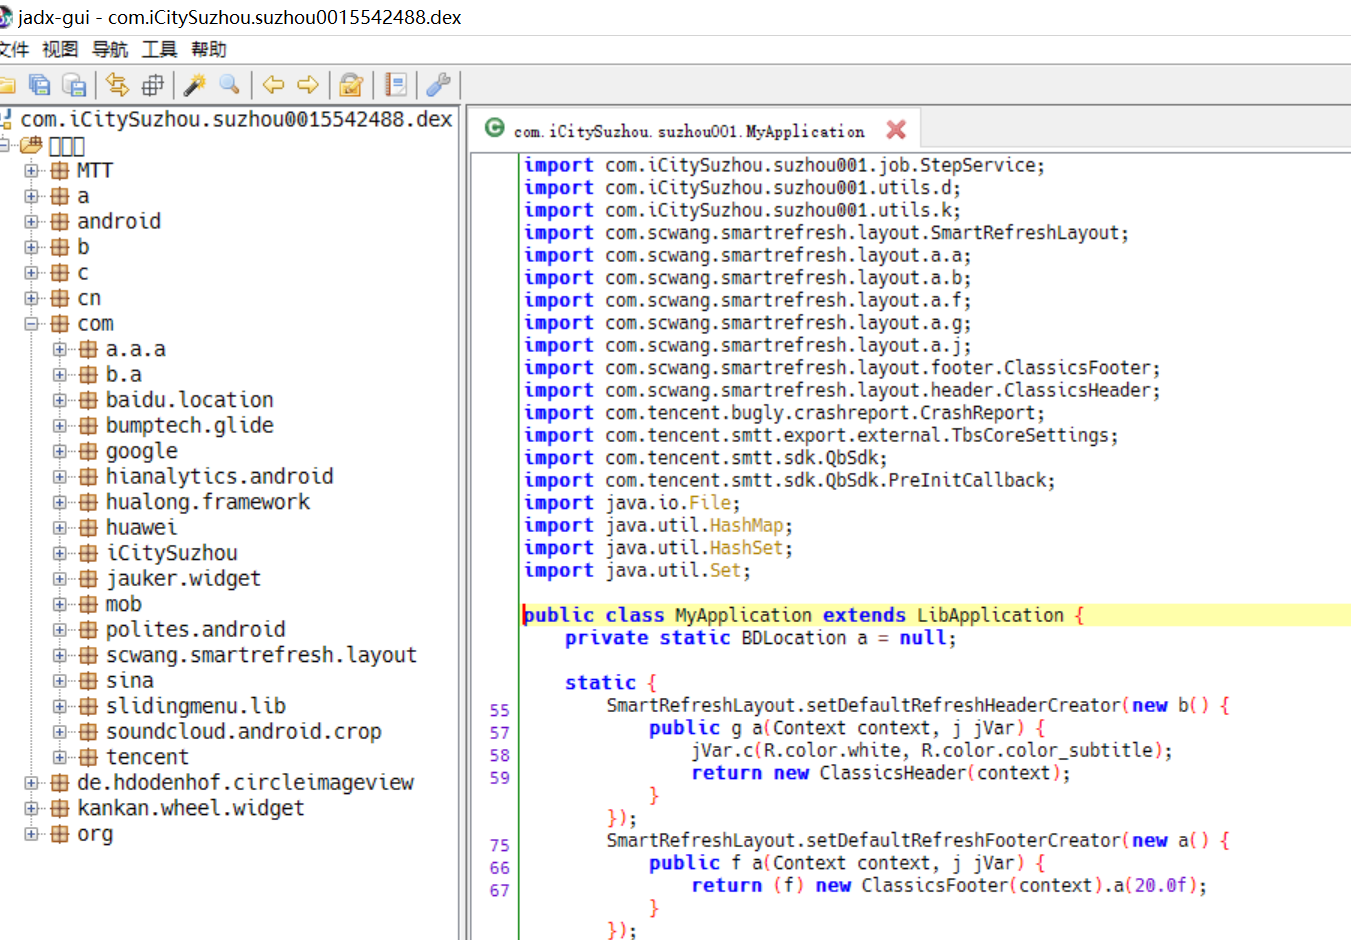Click the package icon beside mob

tap(89, 604)
